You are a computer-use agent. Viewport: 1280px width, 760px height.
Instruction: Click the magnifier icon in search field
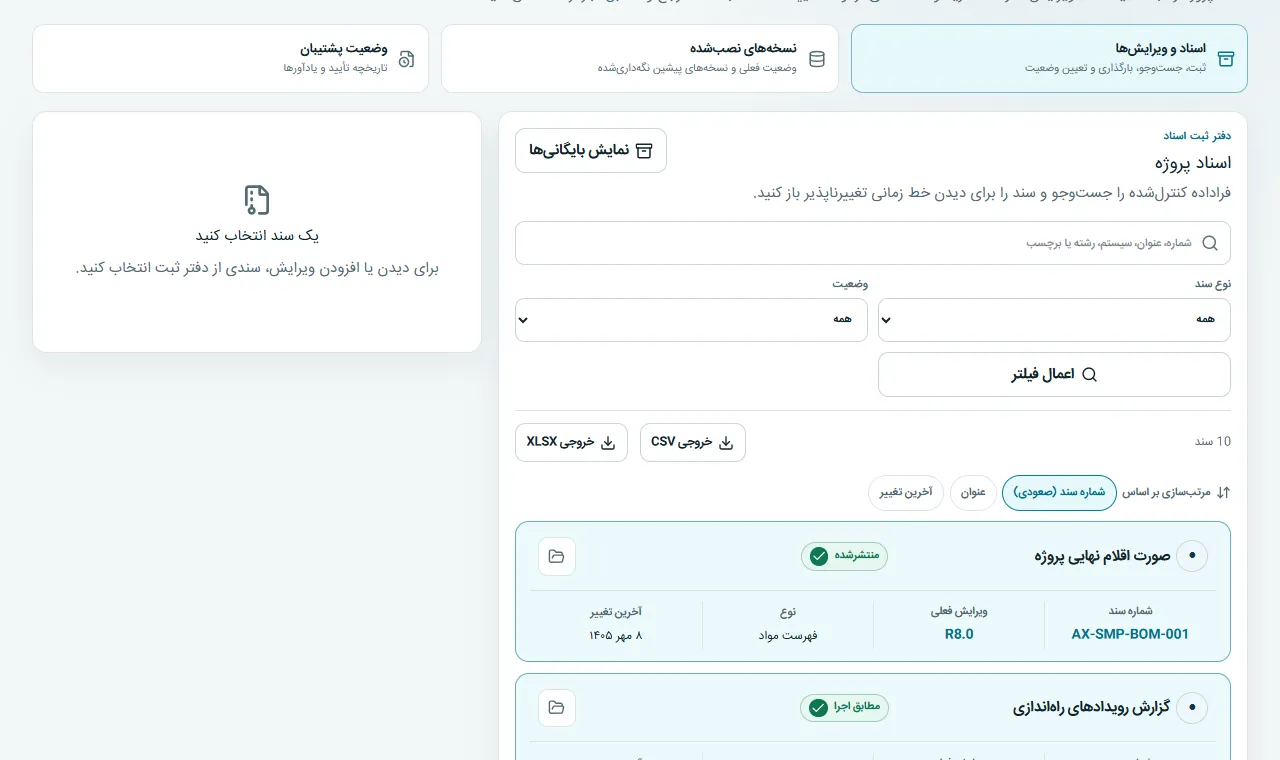click(1210, 243)
